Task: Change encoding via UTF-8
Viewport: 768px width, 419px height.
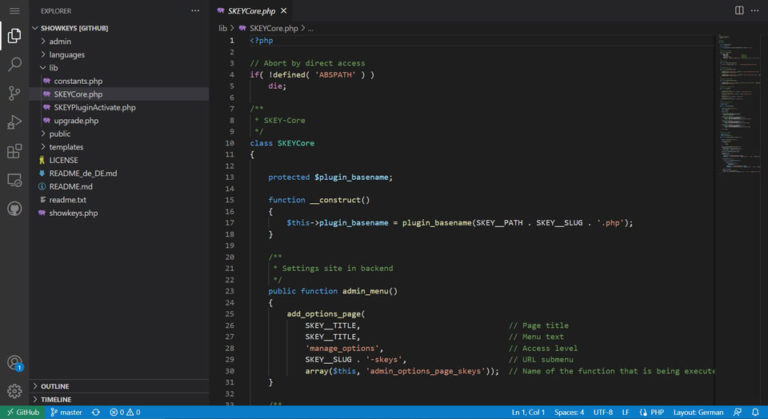Action: pyautogui.click(x=603, y=412)
